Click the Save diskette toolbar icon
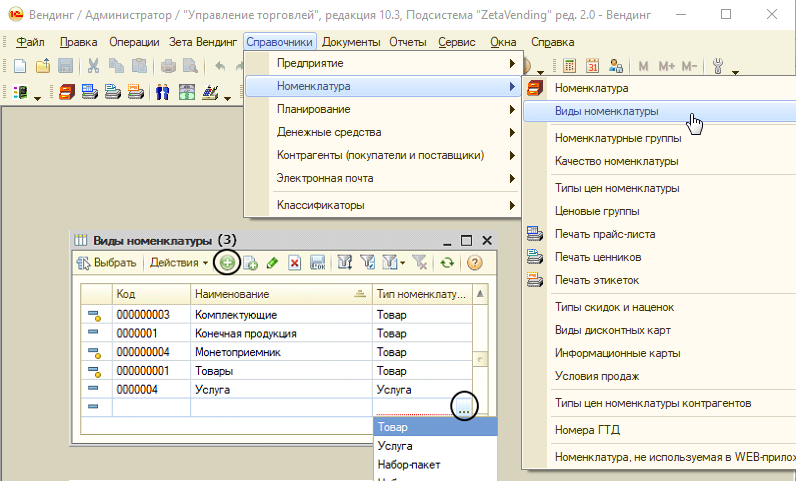This screenshot has height=481, width=796. (x=65, y=66)
